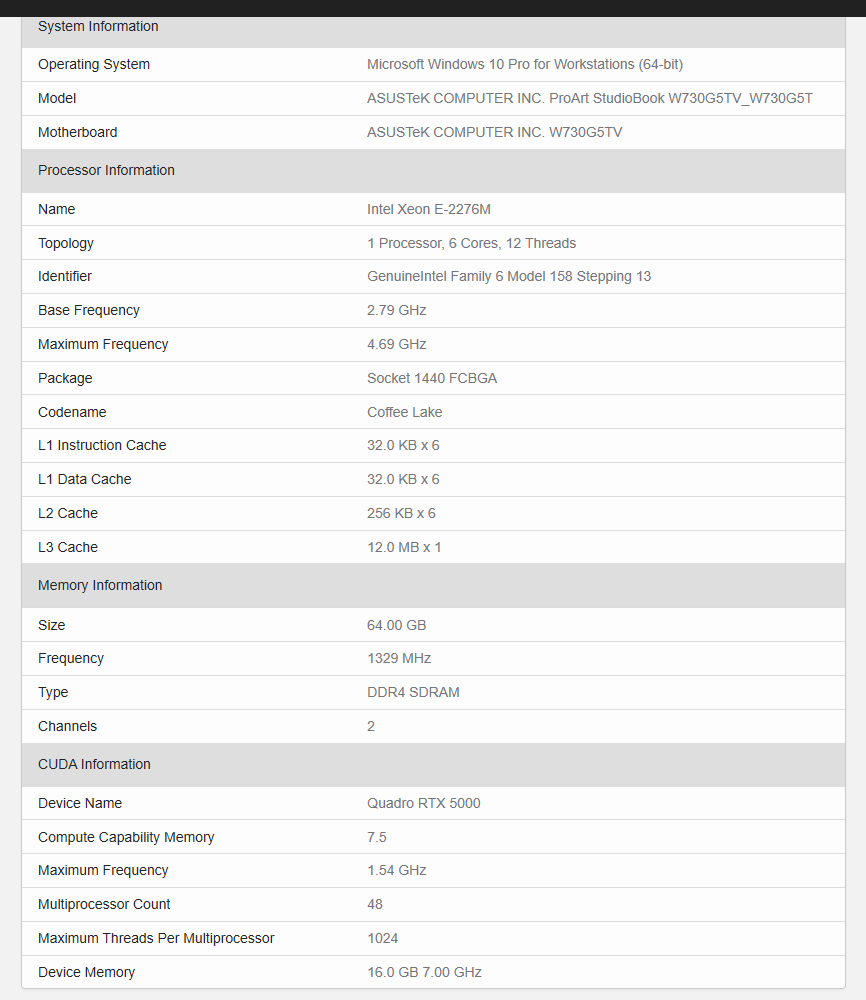Click the Coffee Lake codename value
The image size is (866, 1000).
(x=404, y=412)
